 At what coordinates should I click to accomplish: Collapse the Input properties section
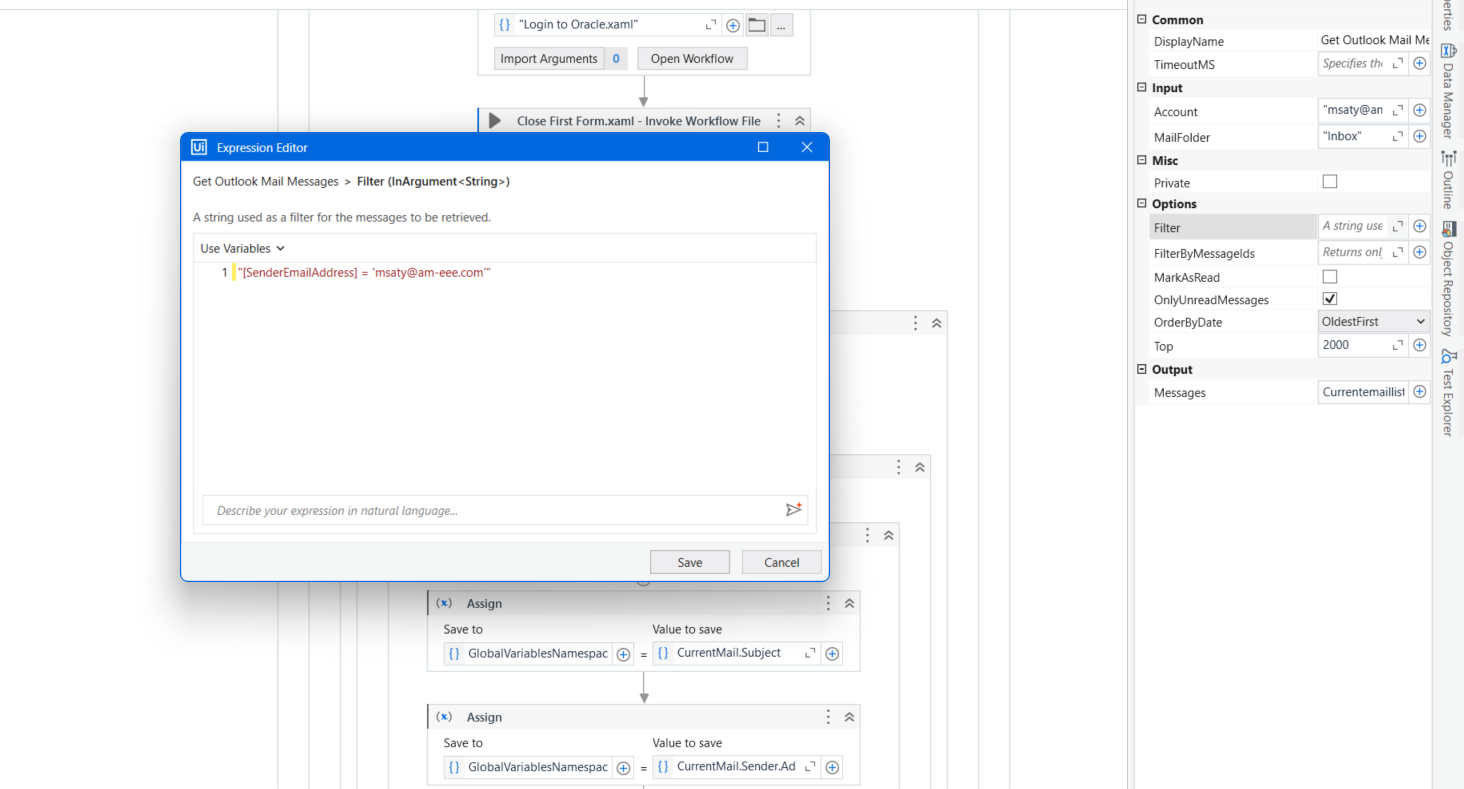[x=1142, y=88]
